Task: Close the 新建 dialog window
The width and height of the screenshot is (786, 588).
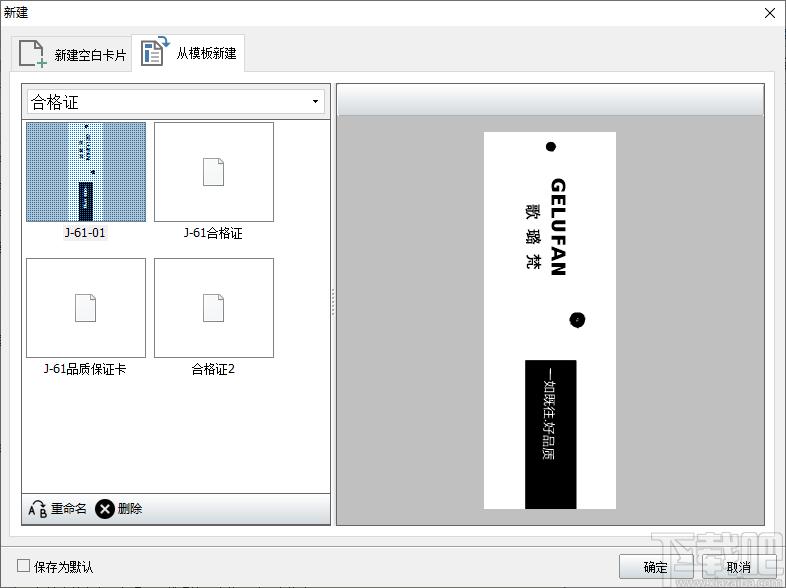Action: [770, 13]
